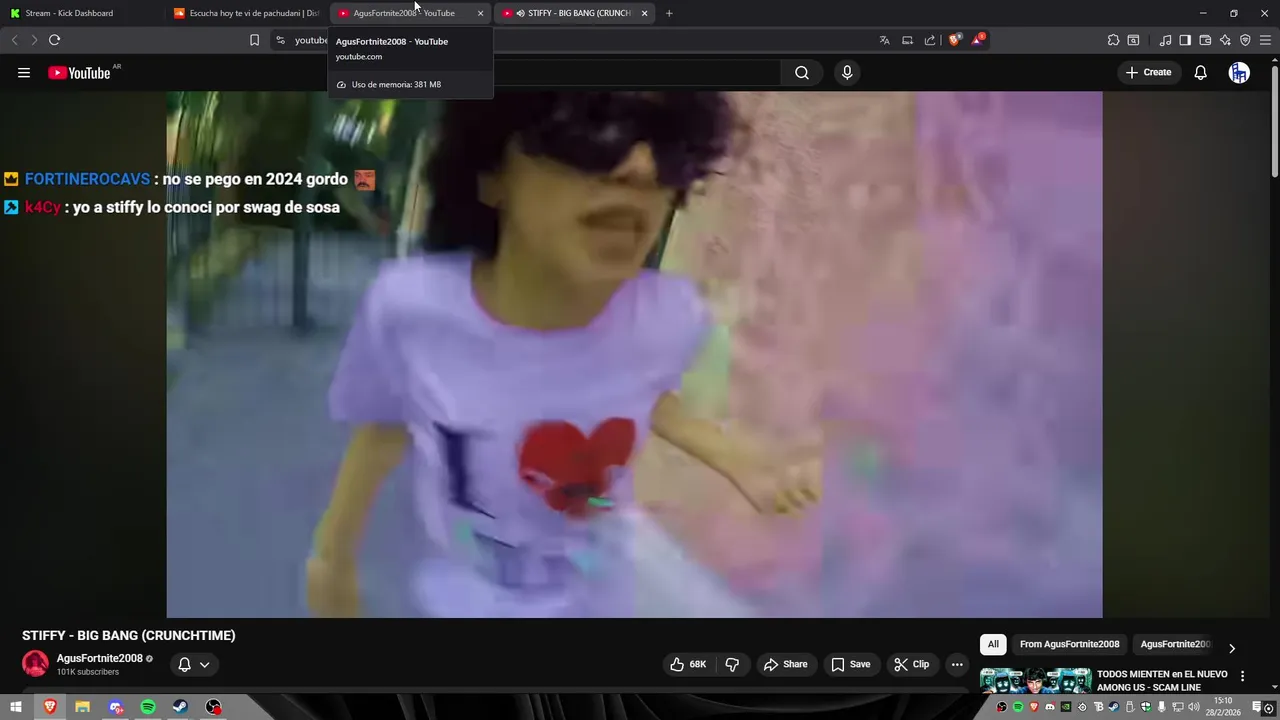Open Spotify from the taskbar

(148, 707)
